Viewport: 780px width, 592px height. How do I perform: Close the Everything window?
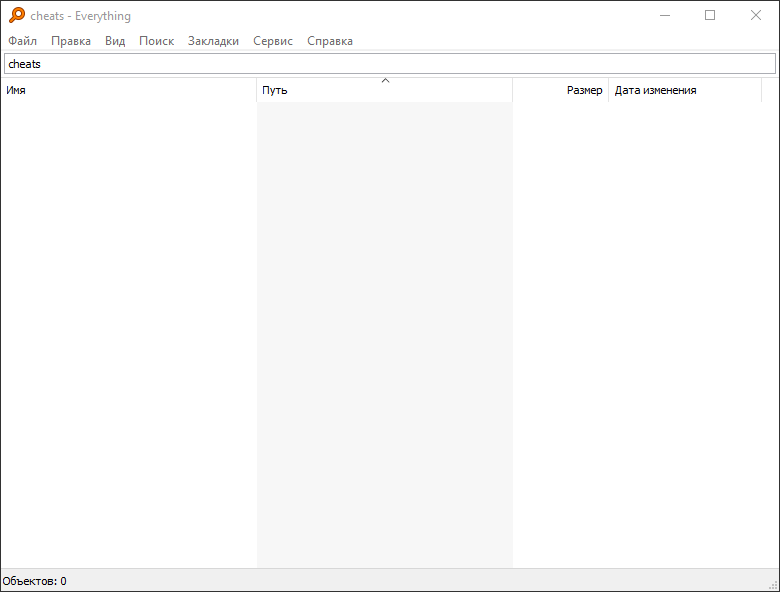756,15
